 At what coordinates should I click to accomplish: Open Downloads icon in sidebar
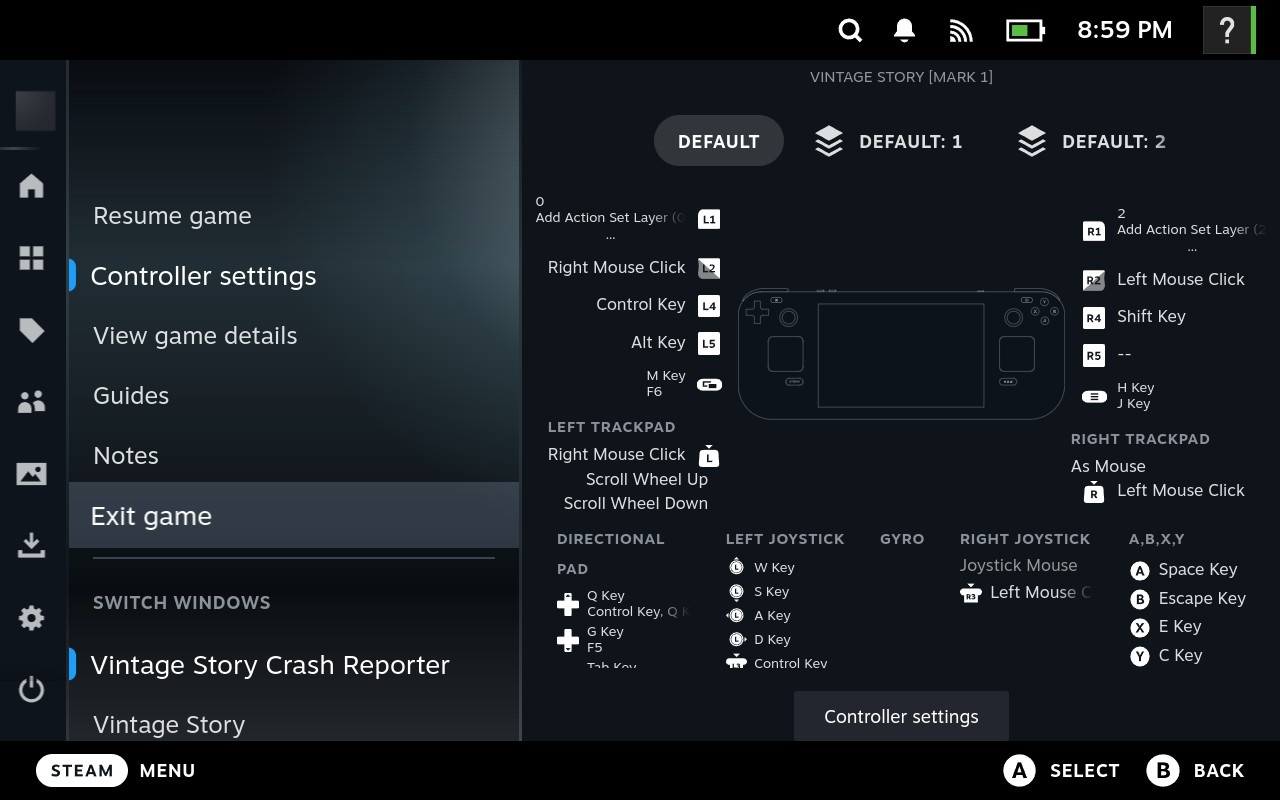click(x=32, y=546)
